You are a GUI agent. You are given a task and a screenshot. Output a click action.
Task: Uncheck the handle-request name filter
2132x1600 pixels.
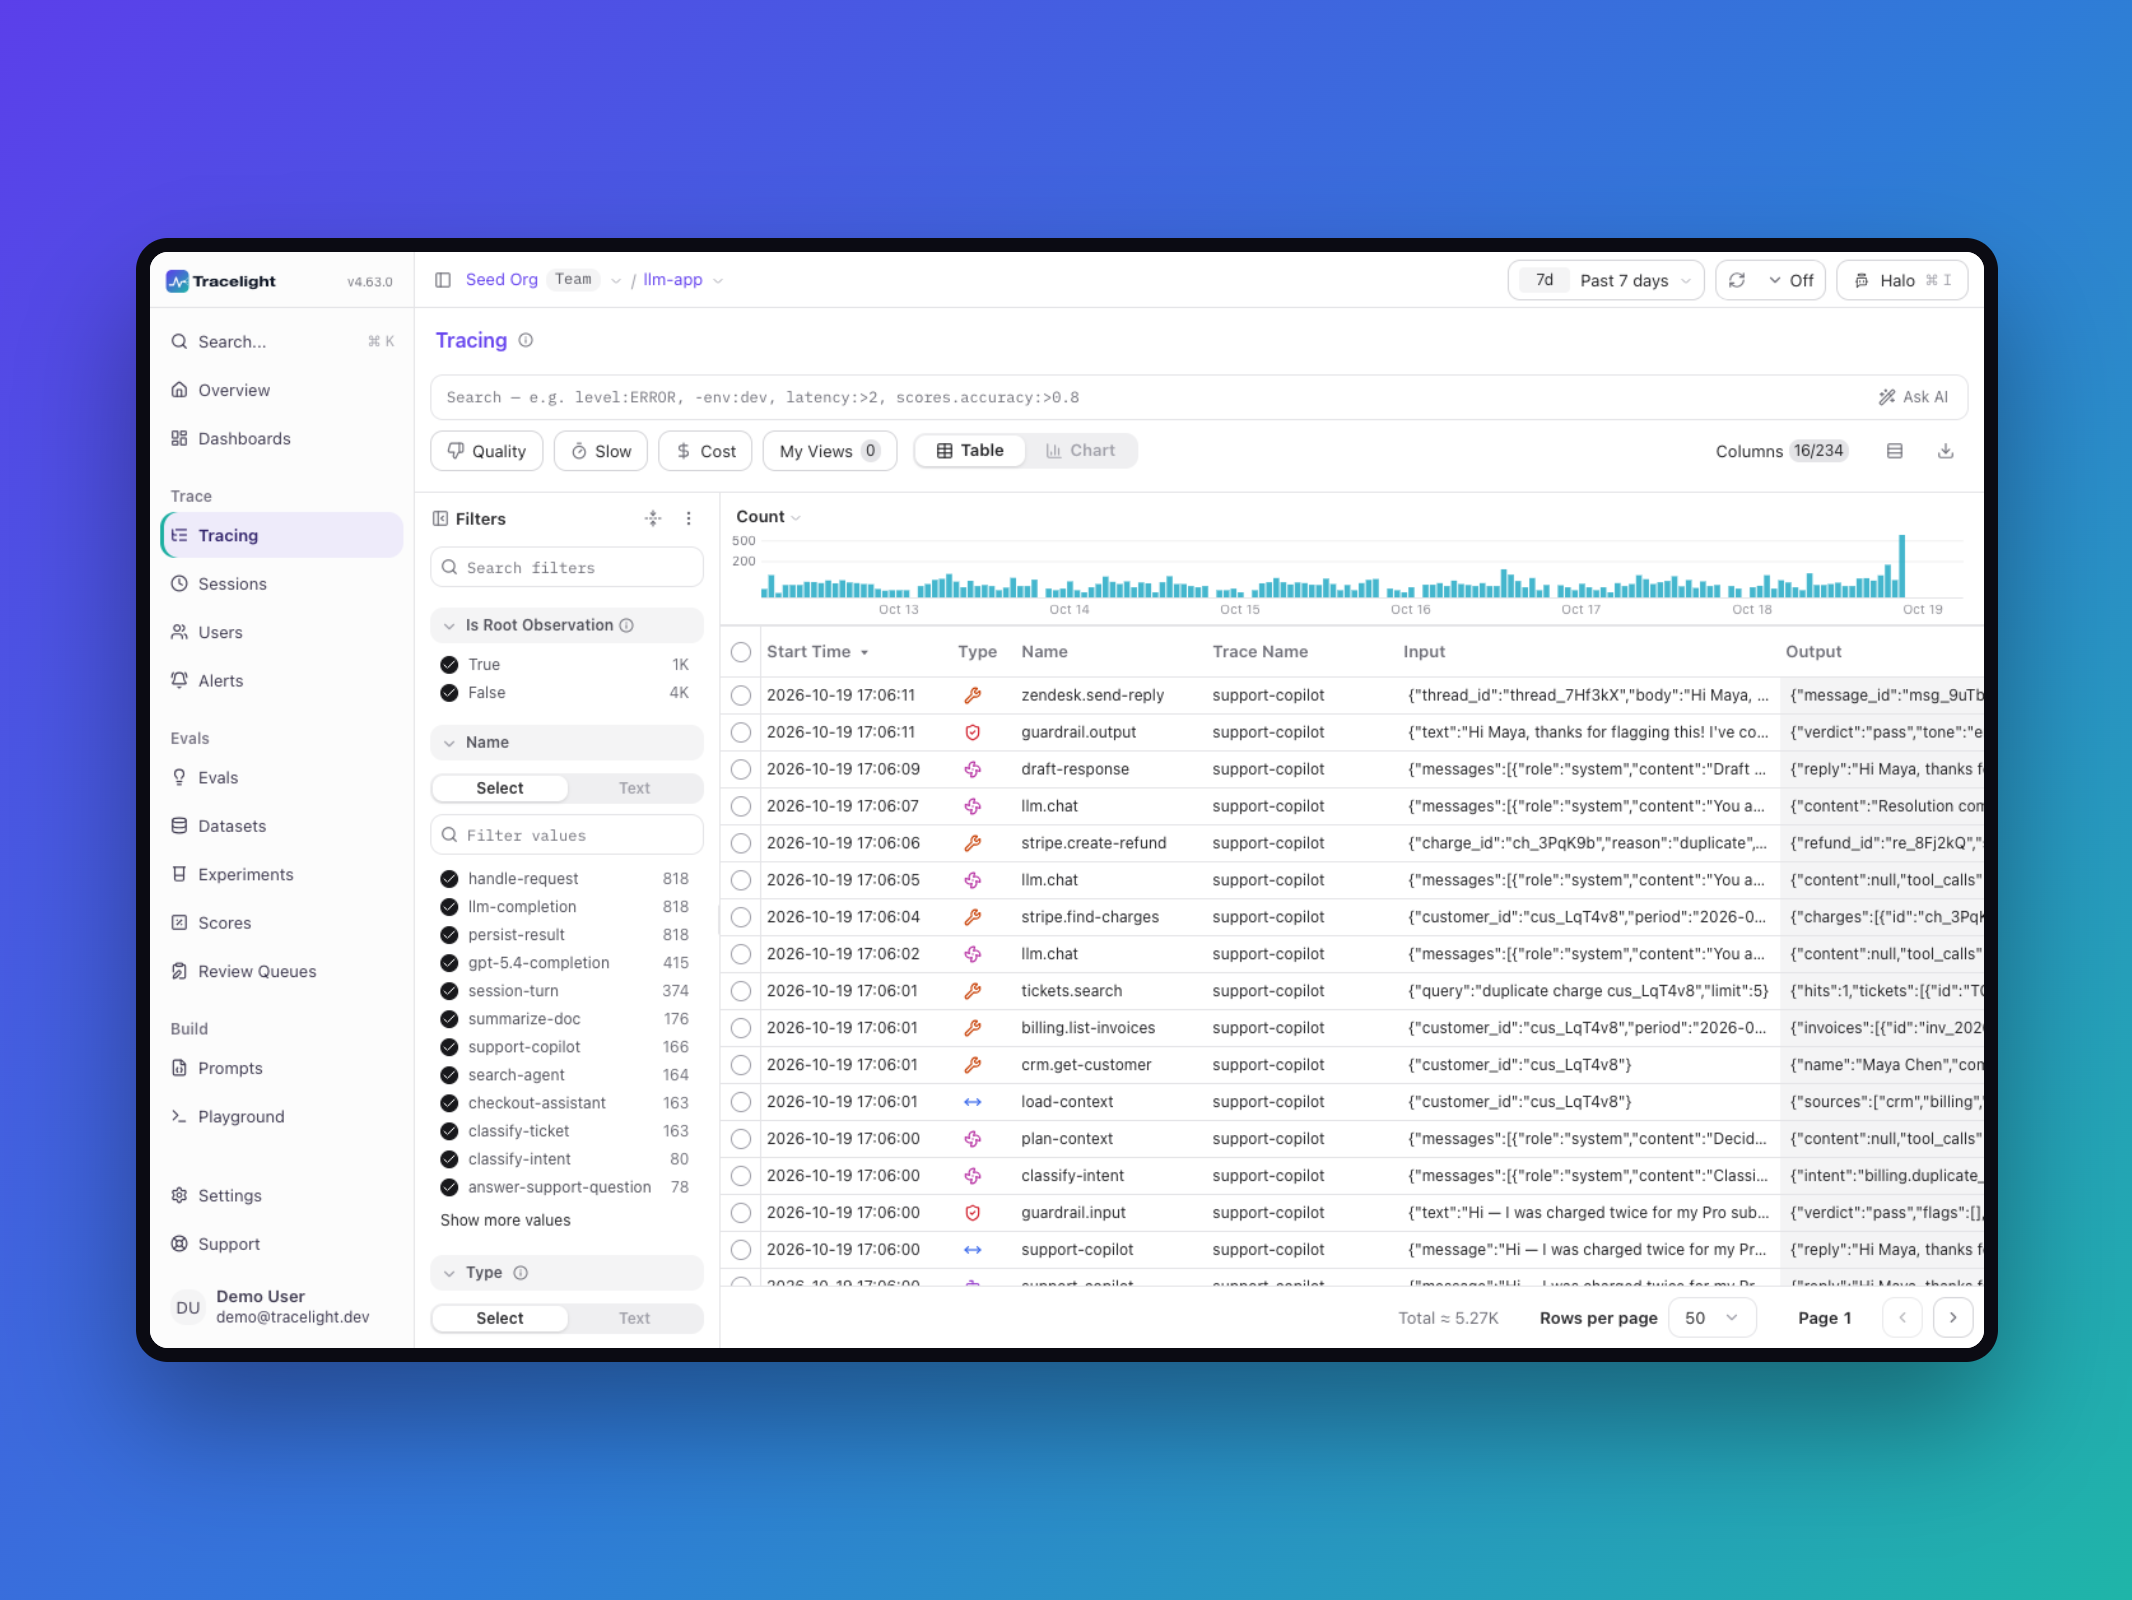click(449, 878)
